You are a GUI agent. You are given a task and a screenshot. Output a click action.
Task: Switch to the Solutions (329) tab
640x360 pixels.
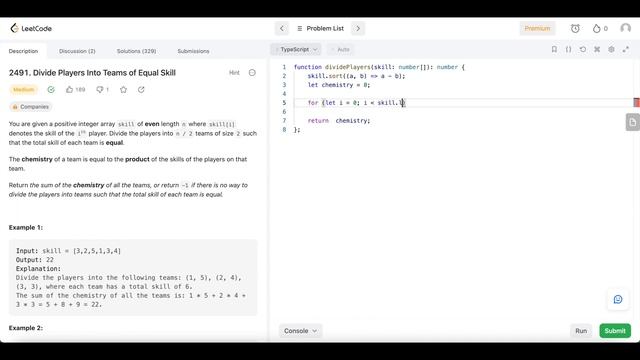click(x=136, y=51)
